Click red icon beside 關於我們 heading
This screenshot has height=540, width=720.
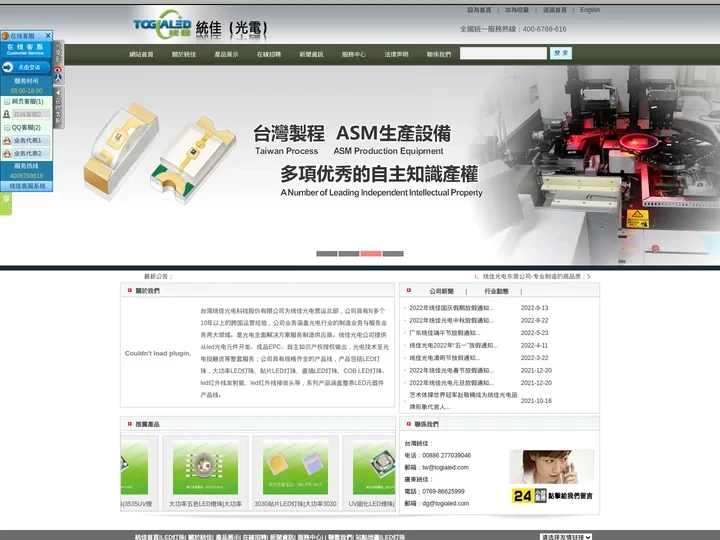point(129,290)
